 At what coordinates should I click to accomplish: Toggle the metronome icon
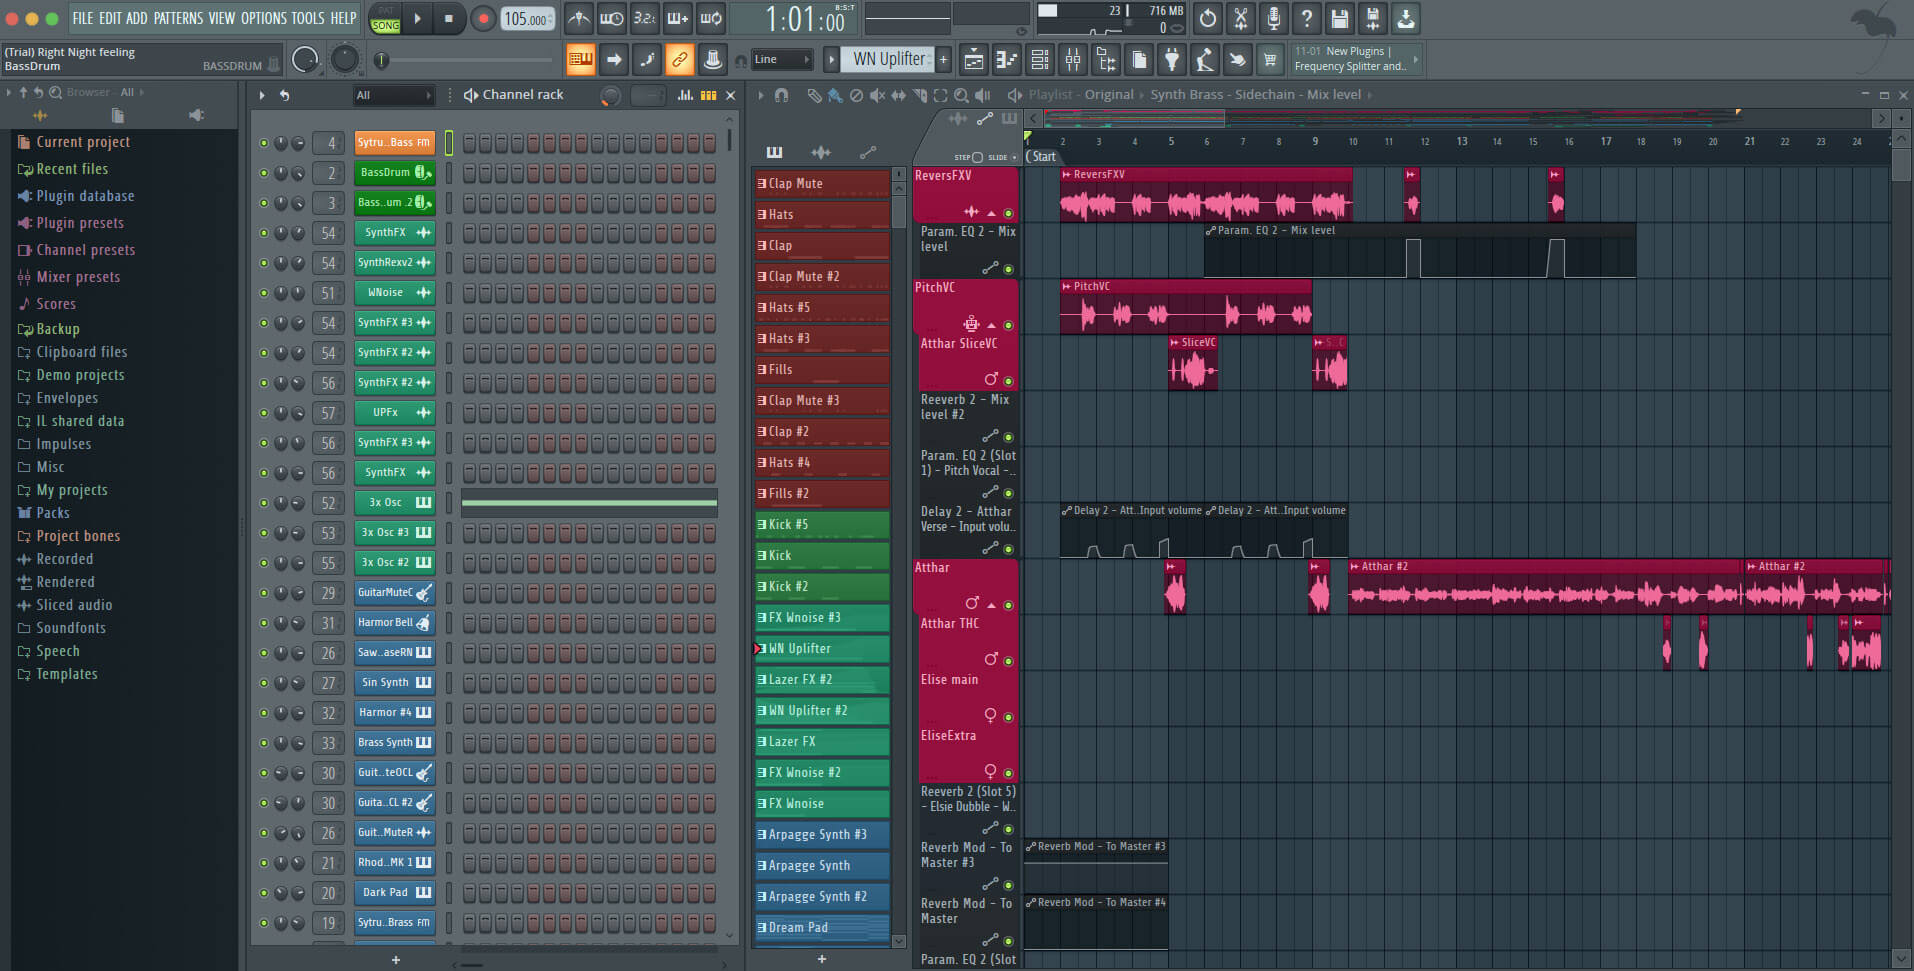(x=579, y=18)
